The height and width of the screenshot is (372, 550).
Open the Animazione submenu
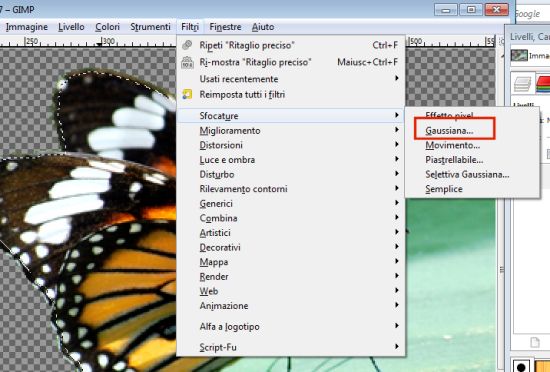(291, 306)
